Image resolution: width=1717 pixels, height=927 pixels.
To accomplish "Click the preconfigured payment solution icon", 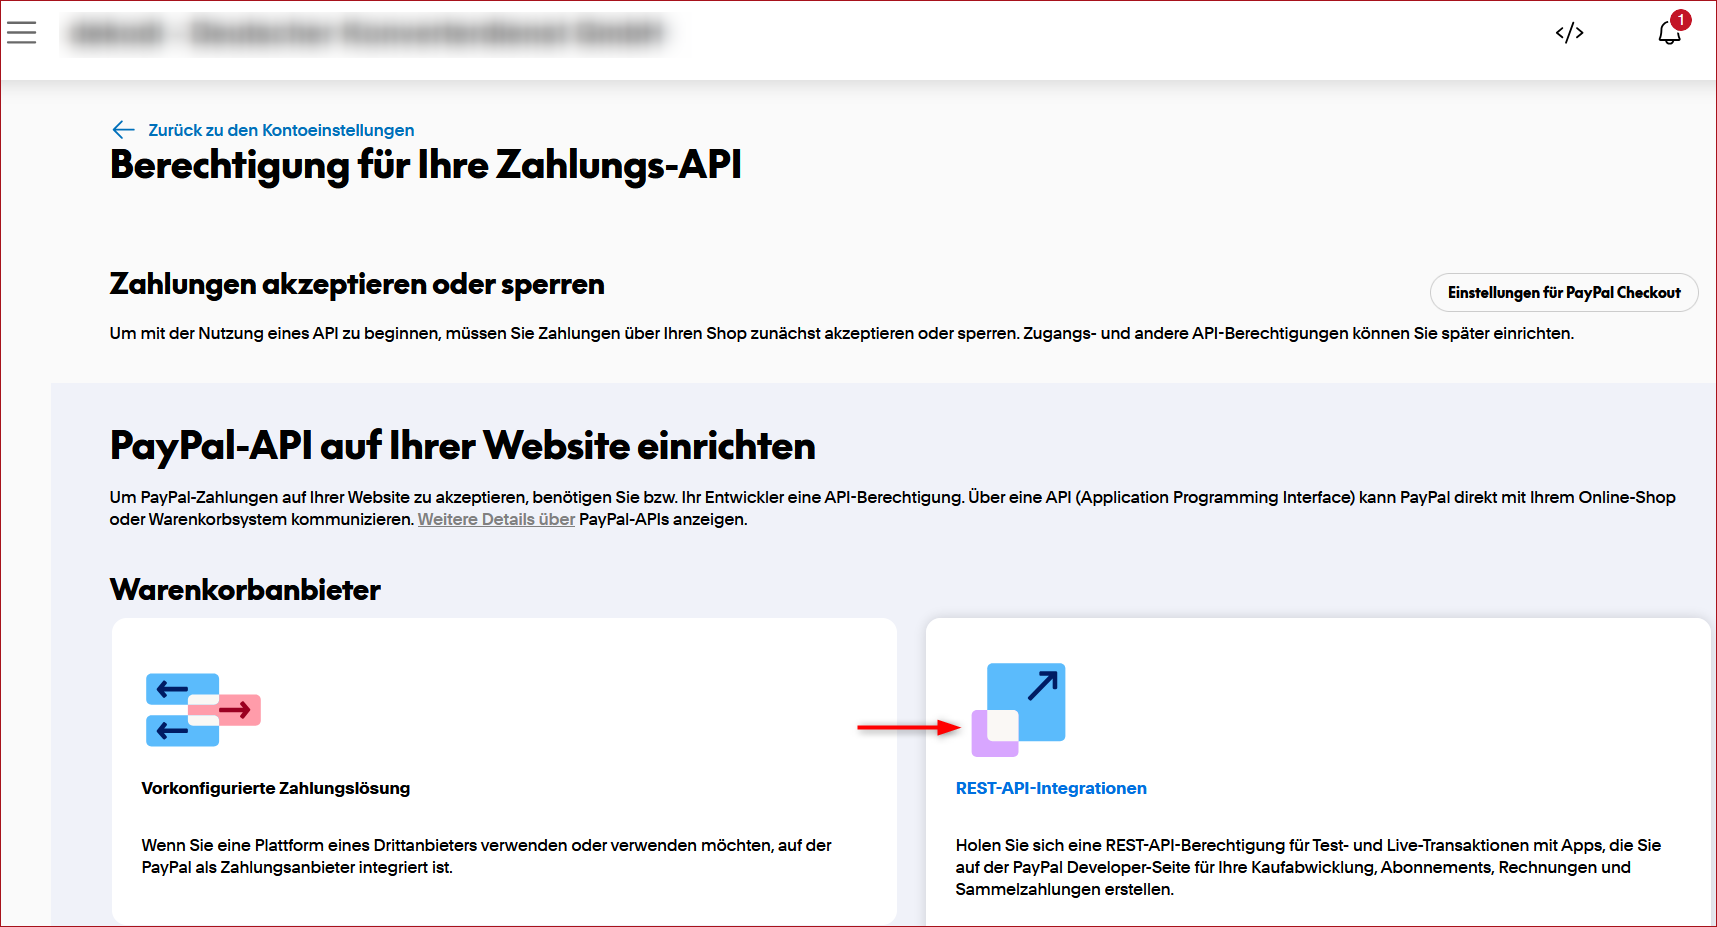I will [203, 710].
